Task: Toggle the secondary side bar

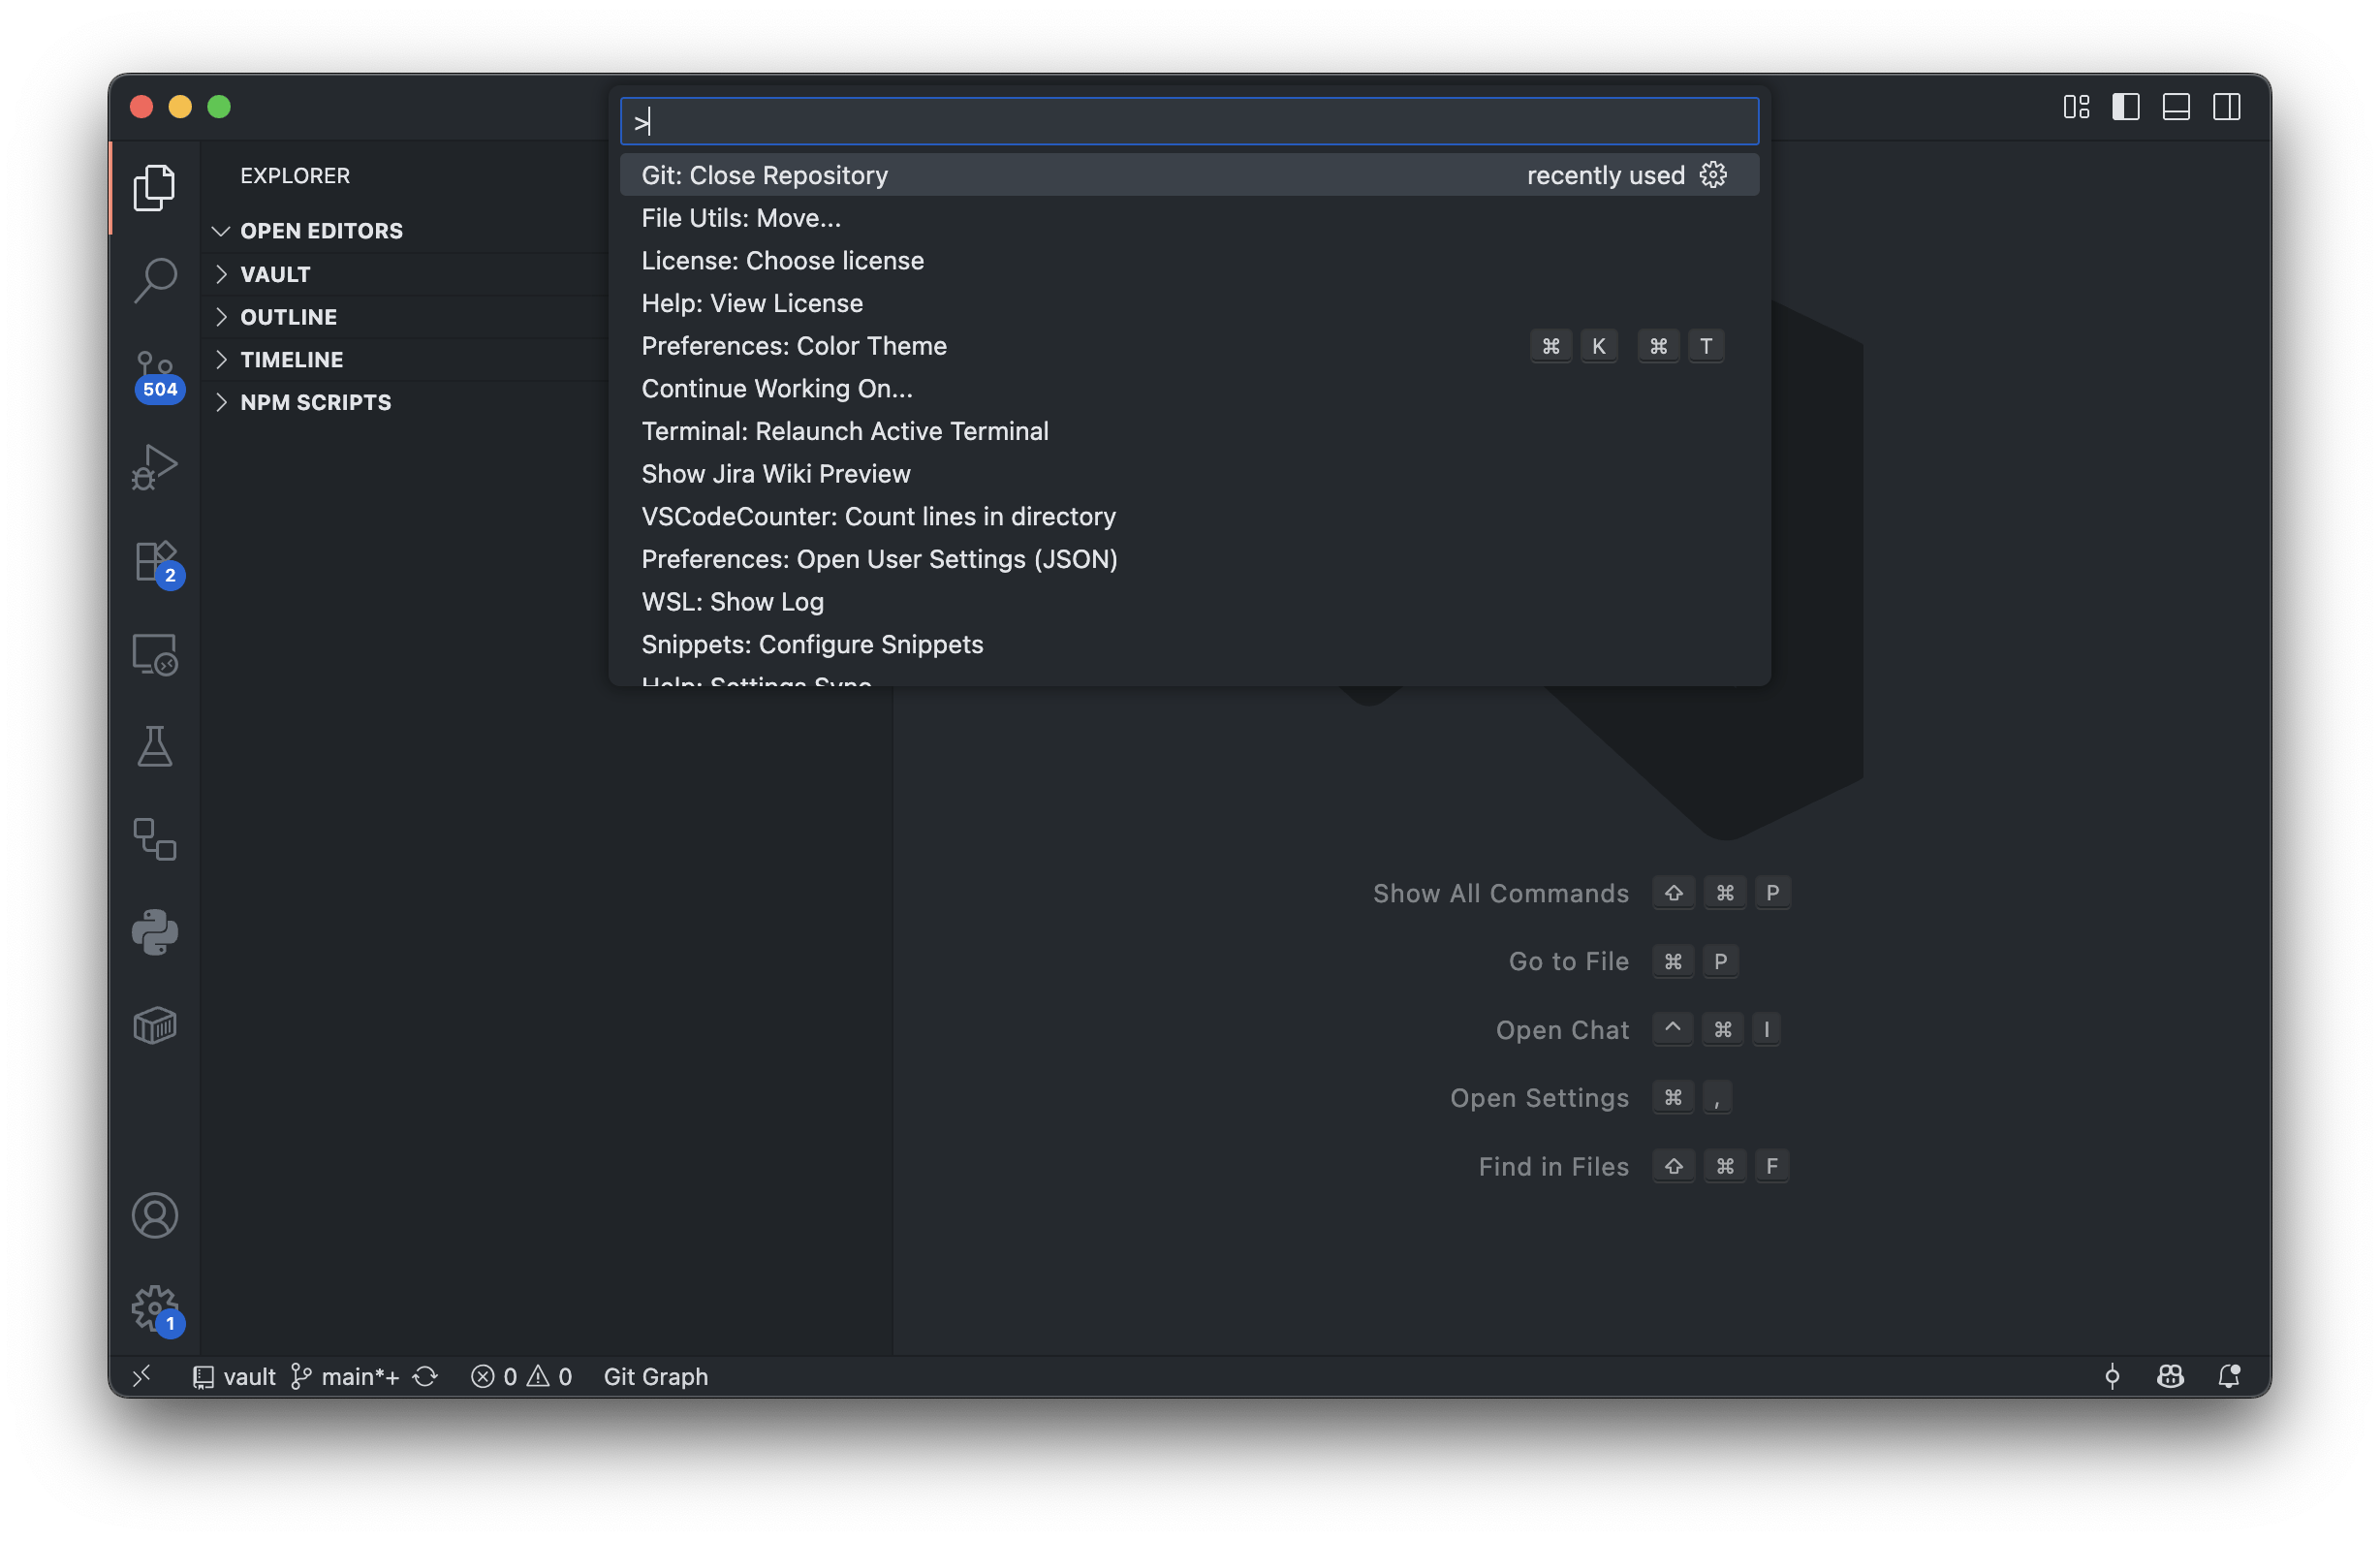Action: click(2226, 107)
